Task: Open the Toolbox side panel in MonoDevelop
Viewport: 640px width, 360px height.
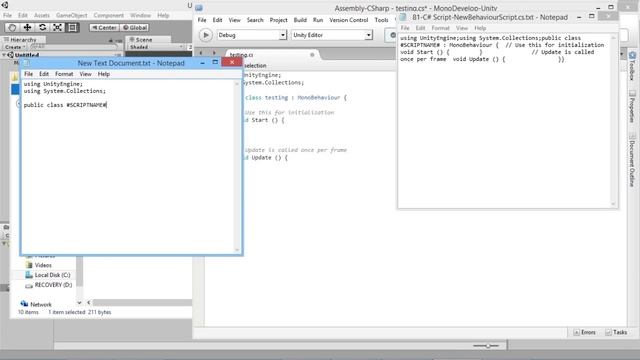Action: click(x=632, y=66)
